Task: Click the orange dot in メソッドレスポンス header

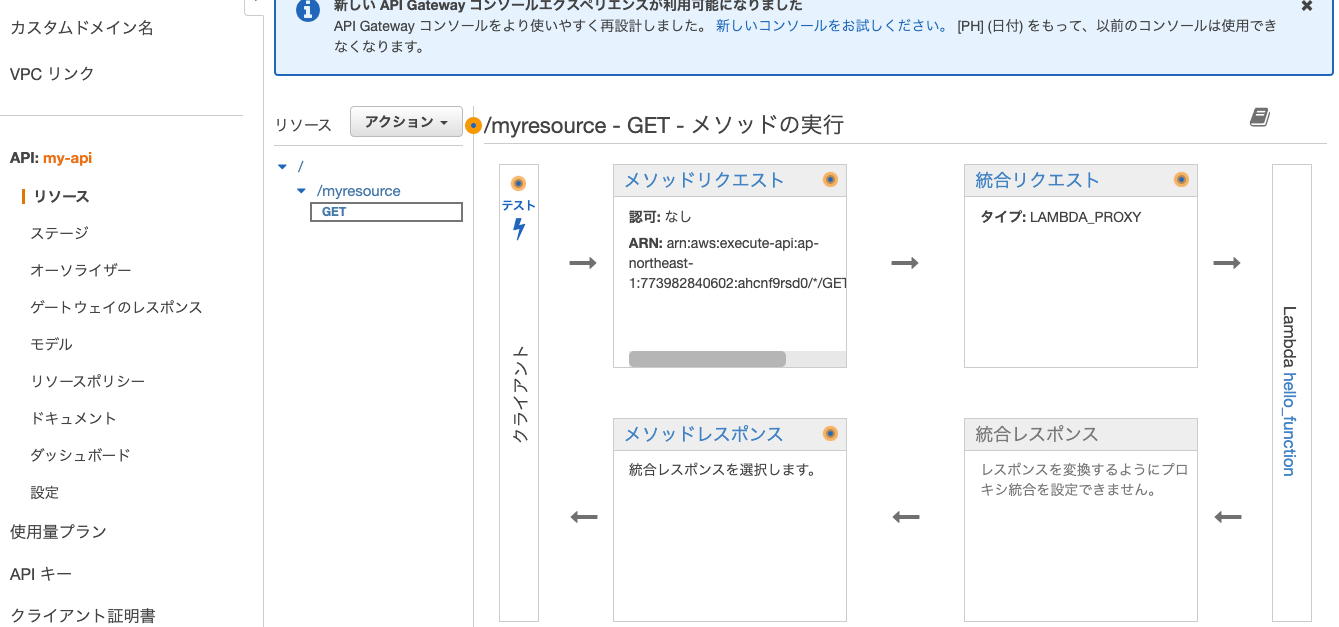Action: coord(830,434)
